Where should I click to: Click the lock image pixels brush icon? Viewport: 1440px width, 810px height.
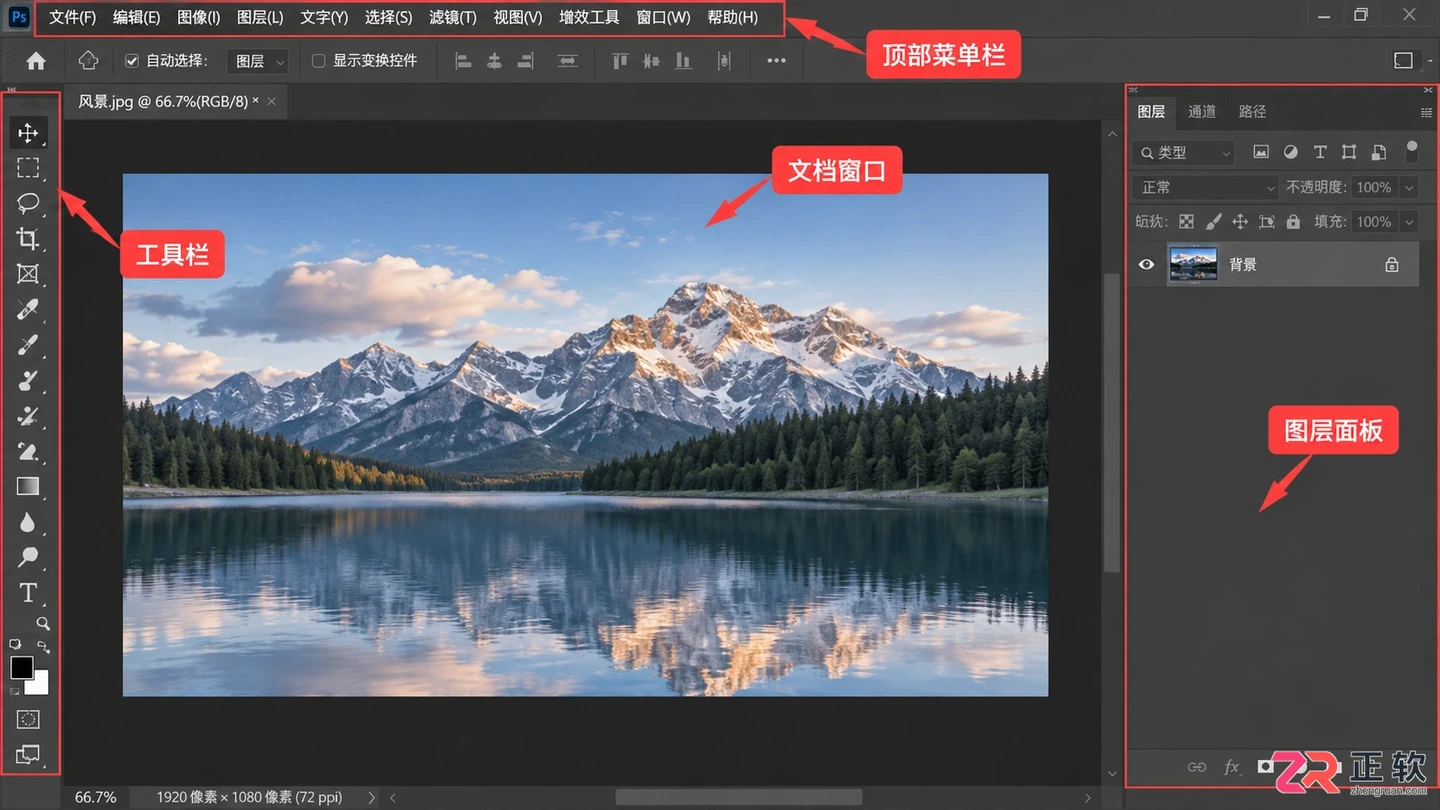[x=1213, y=222]
